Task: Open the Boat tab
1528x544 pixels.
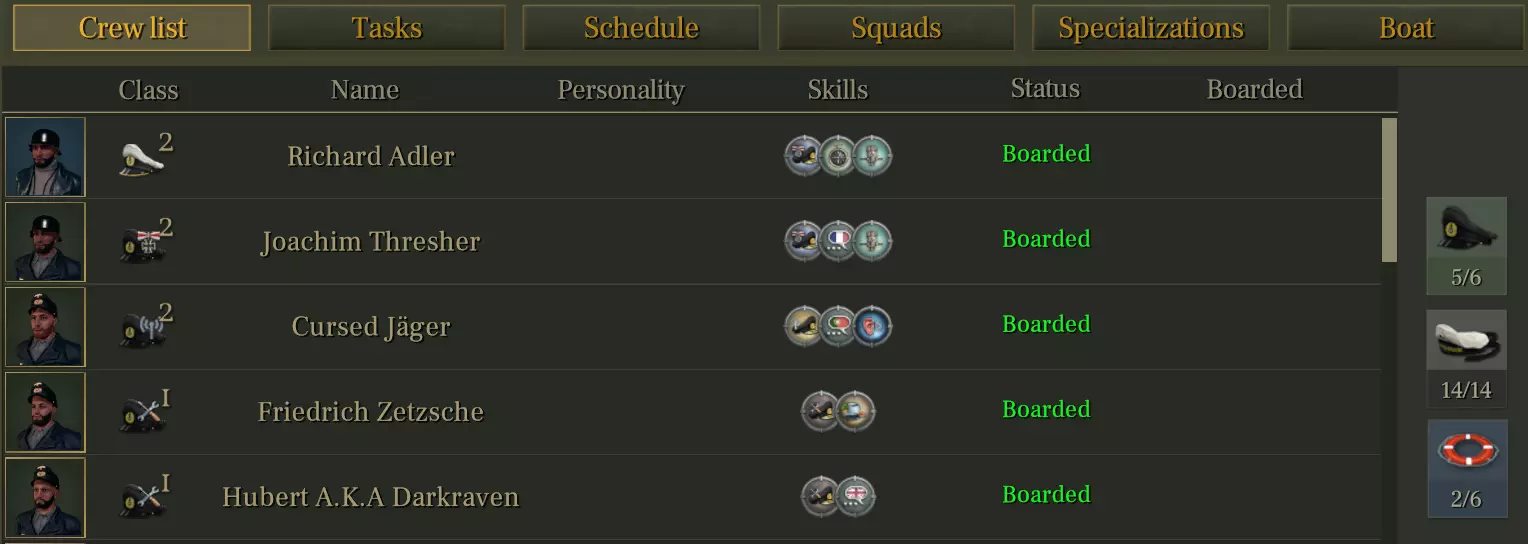Action: pyautogui.click(x=1406, y=28)
